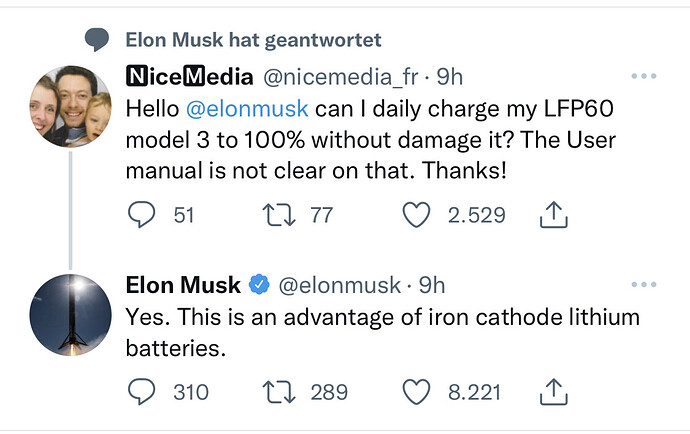This screenshot has width=690, height=434.
Task: Open the @nicemedia_fr handle
Action: click(x=341, y=77)
